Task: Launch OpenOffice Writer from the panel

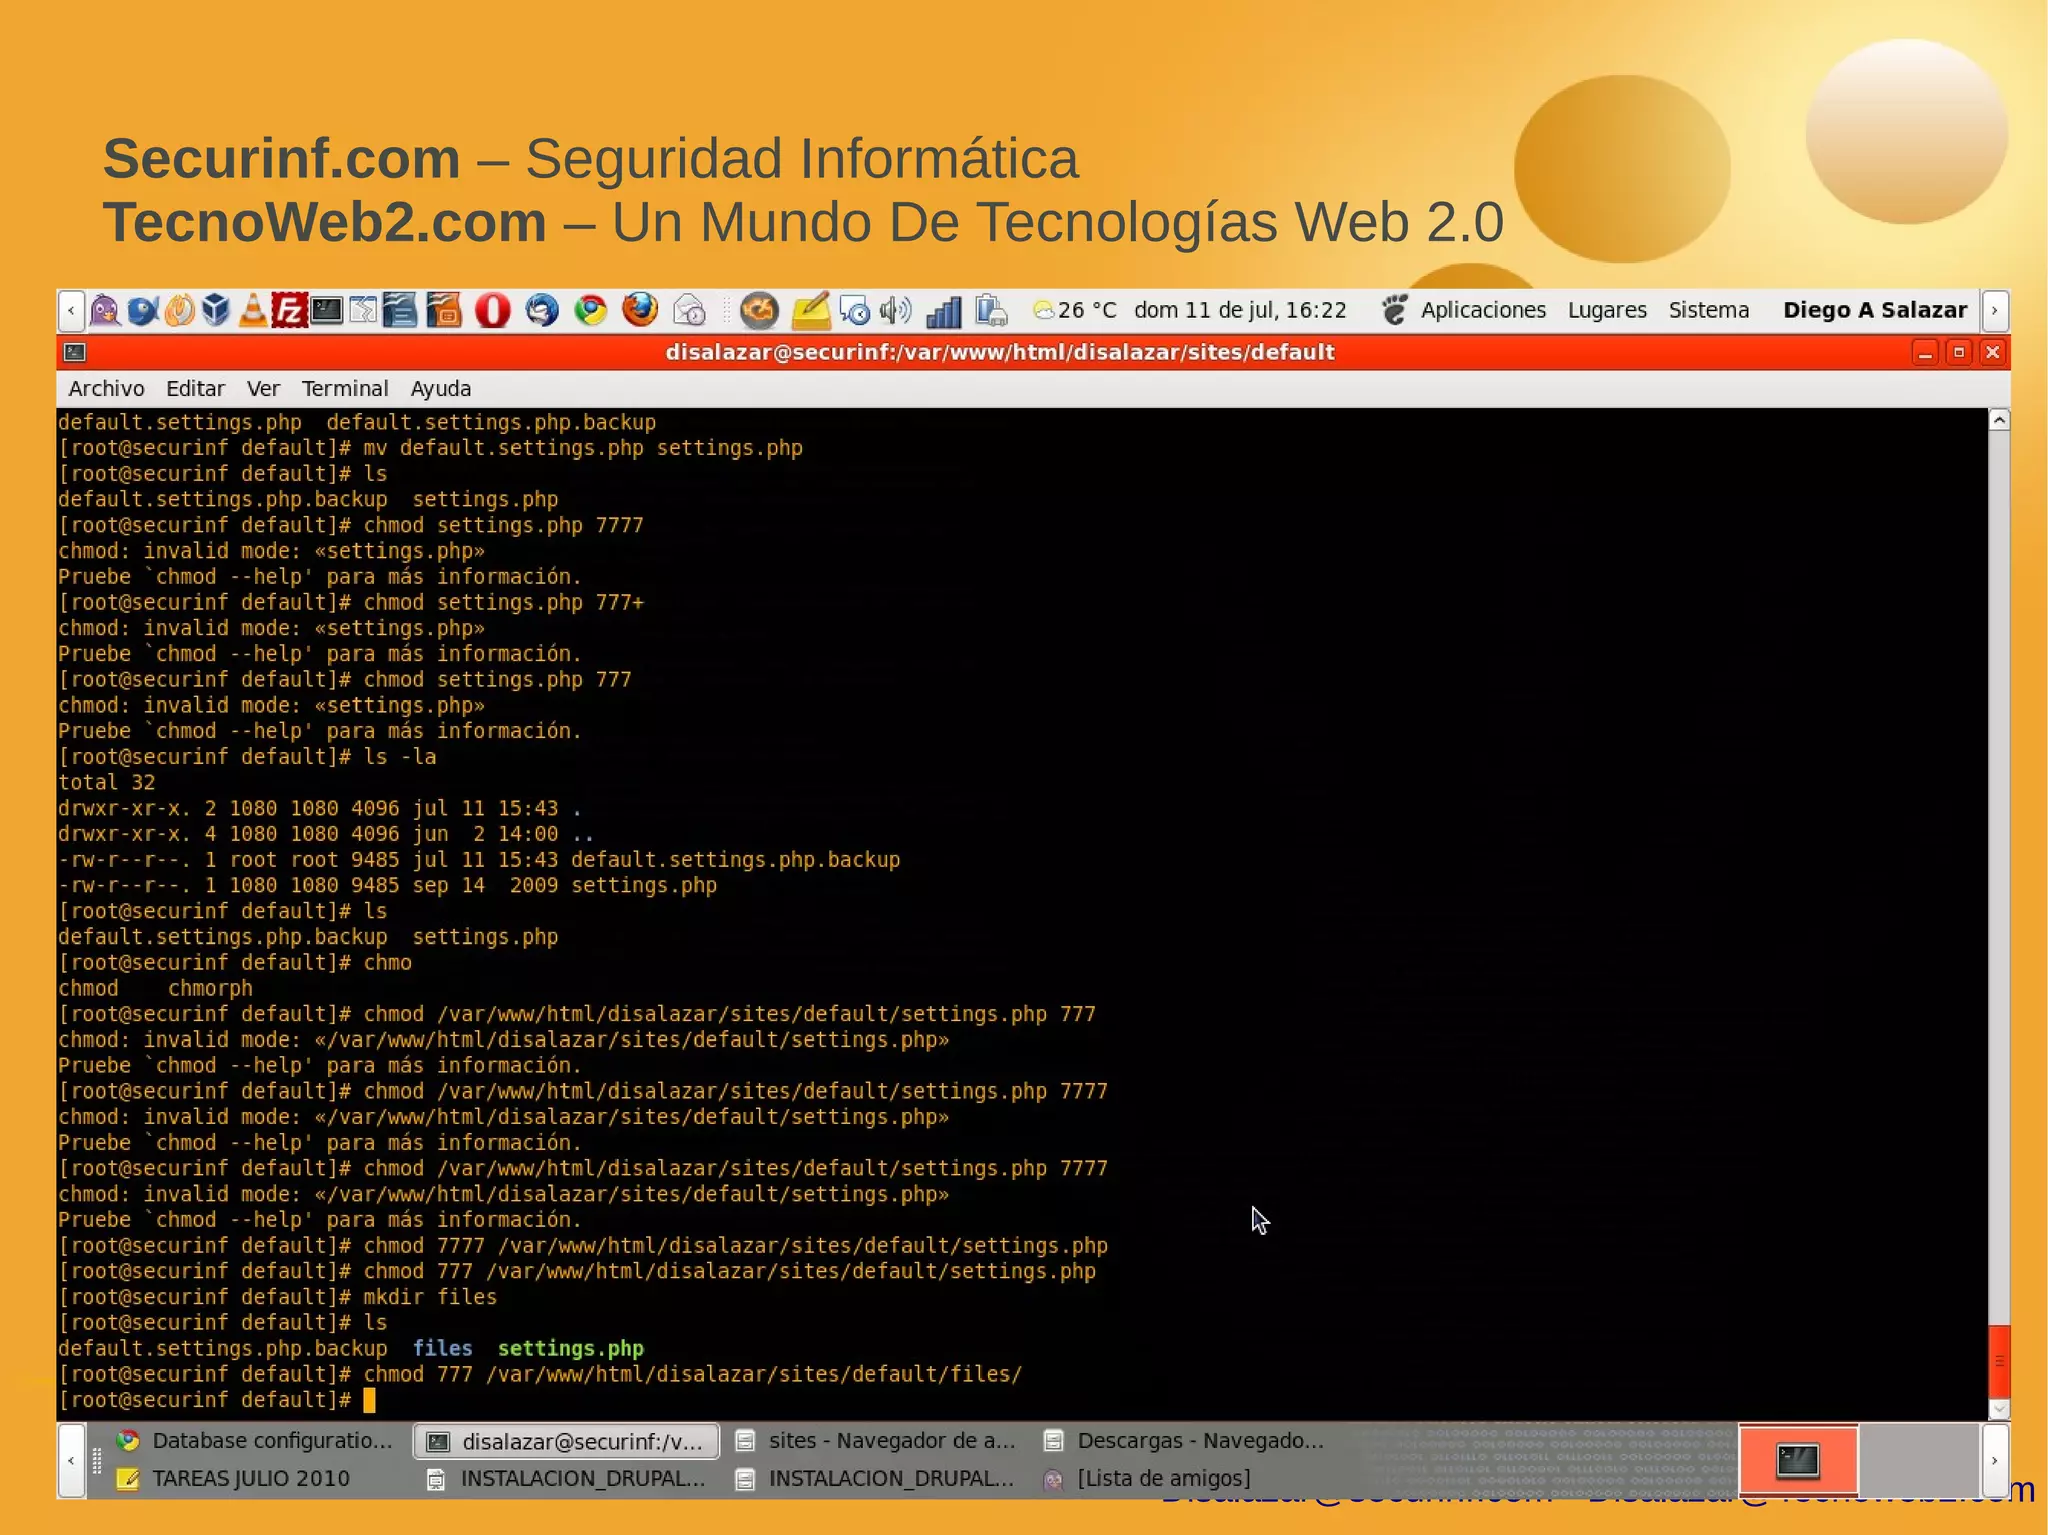Action: click(399, 310)
